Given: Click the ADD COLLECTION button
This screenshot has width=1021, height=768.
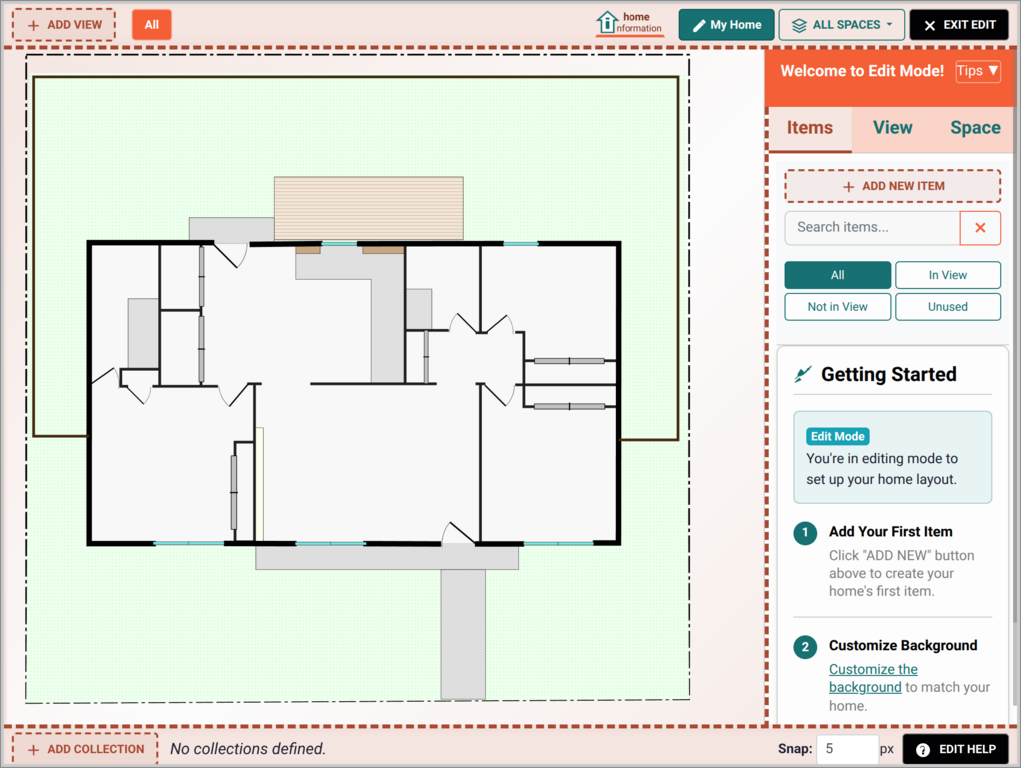Looking at the screenshot, I should click(85, 749).
